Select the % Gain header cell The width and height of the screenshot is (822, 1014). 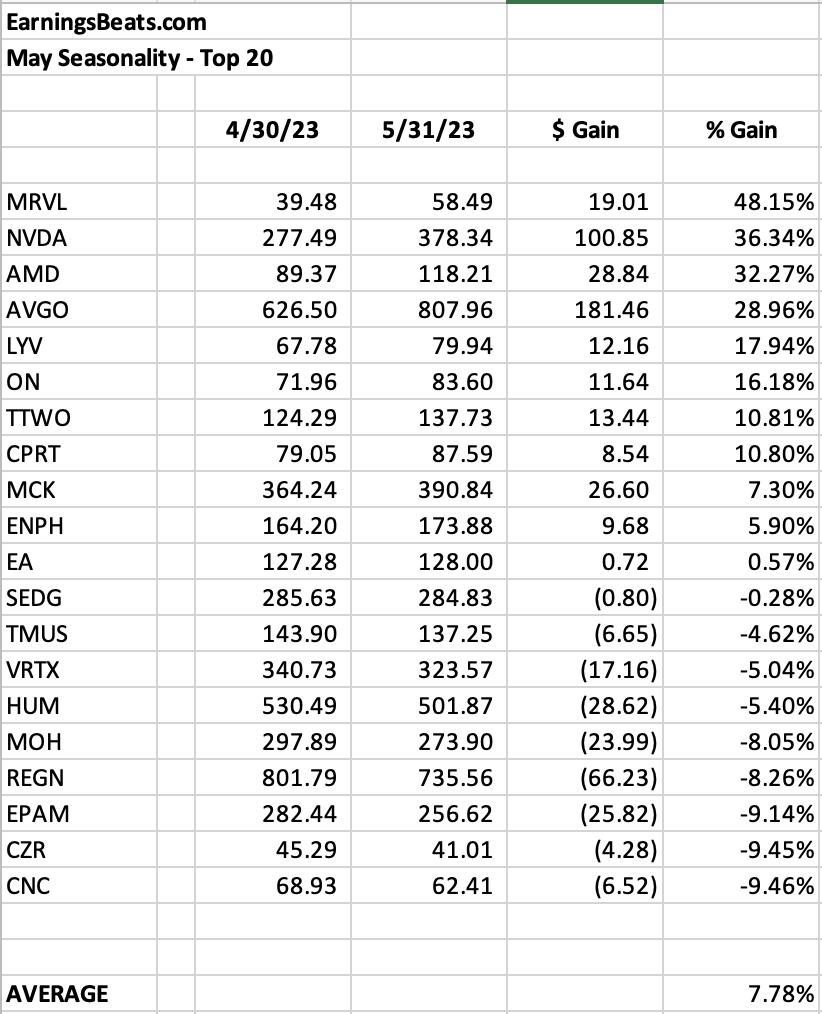(742, 129)
